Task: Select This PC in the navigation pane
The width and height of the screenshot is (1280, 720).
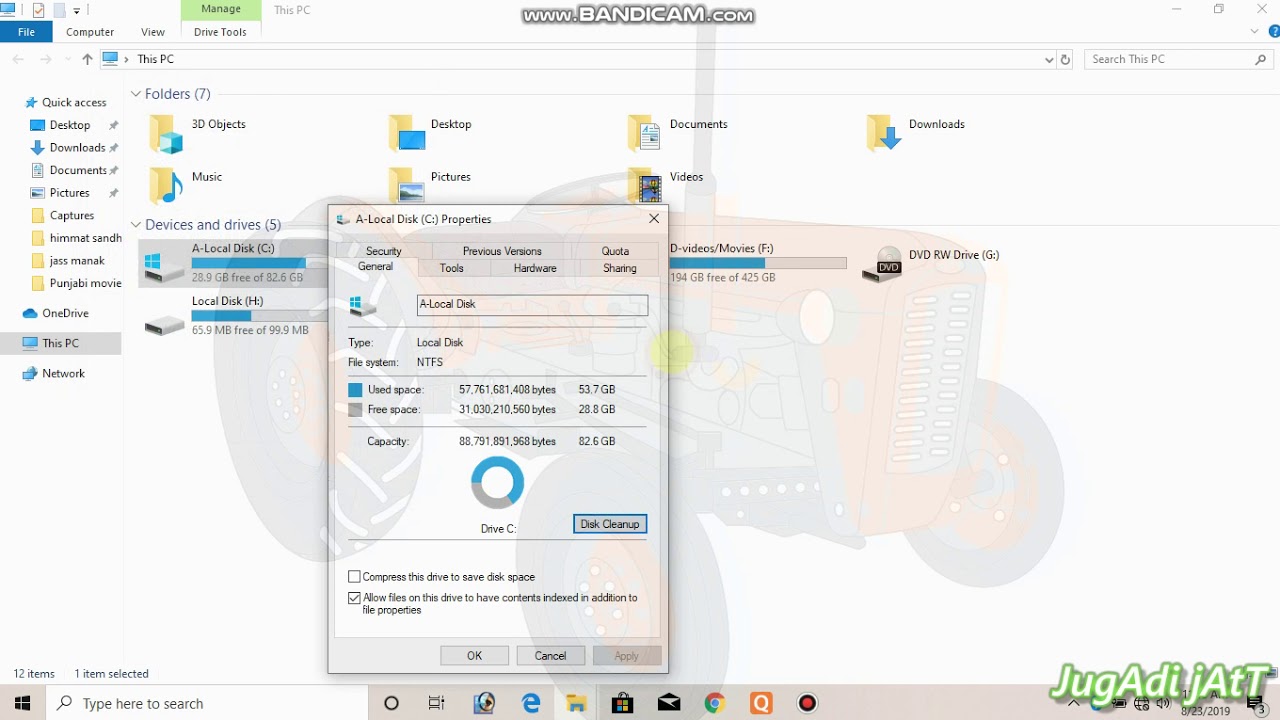Action: click(60, 343)
